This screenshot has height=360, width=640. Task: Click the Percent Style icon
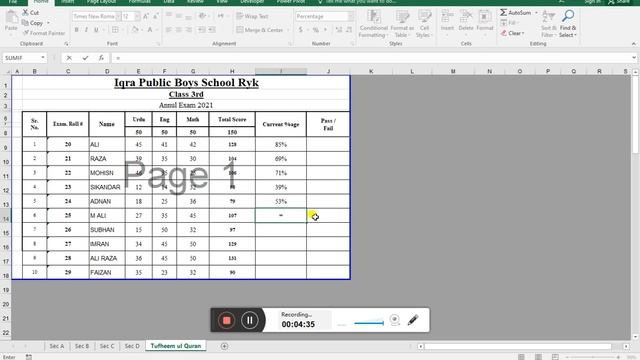click(316, 30)
